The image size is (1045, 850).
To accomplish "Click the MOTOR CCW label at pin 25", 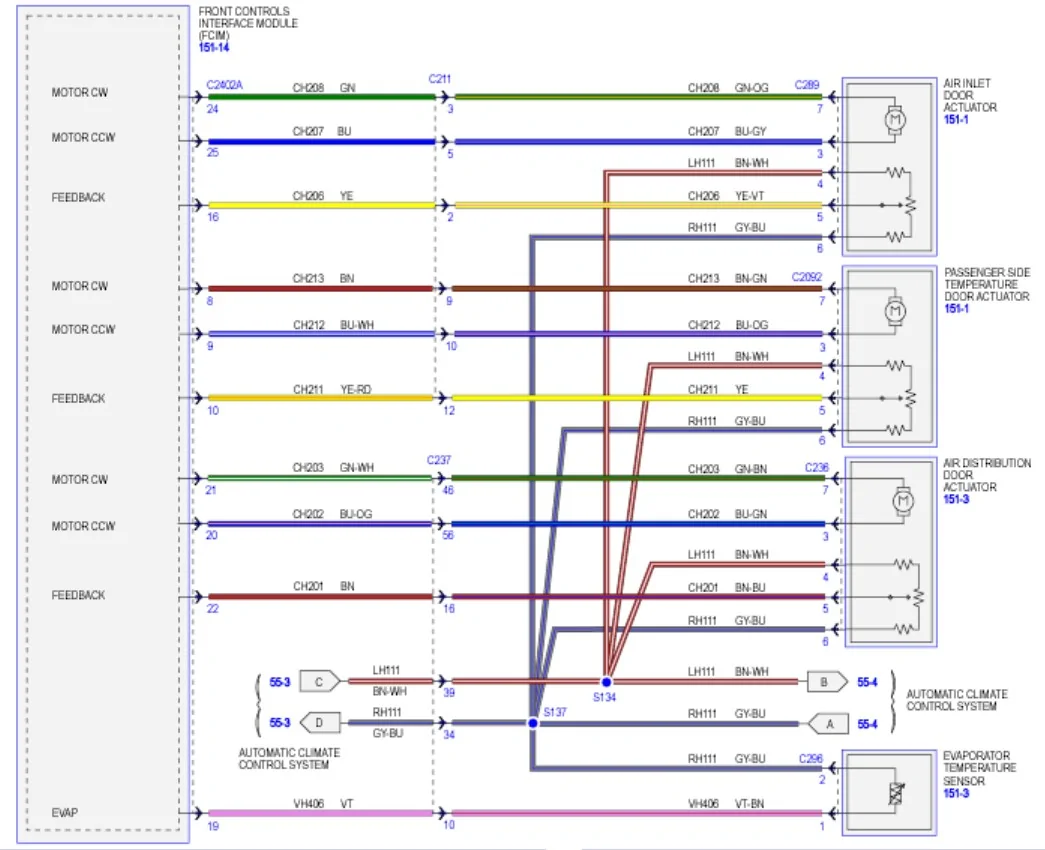I will (83, 137).
